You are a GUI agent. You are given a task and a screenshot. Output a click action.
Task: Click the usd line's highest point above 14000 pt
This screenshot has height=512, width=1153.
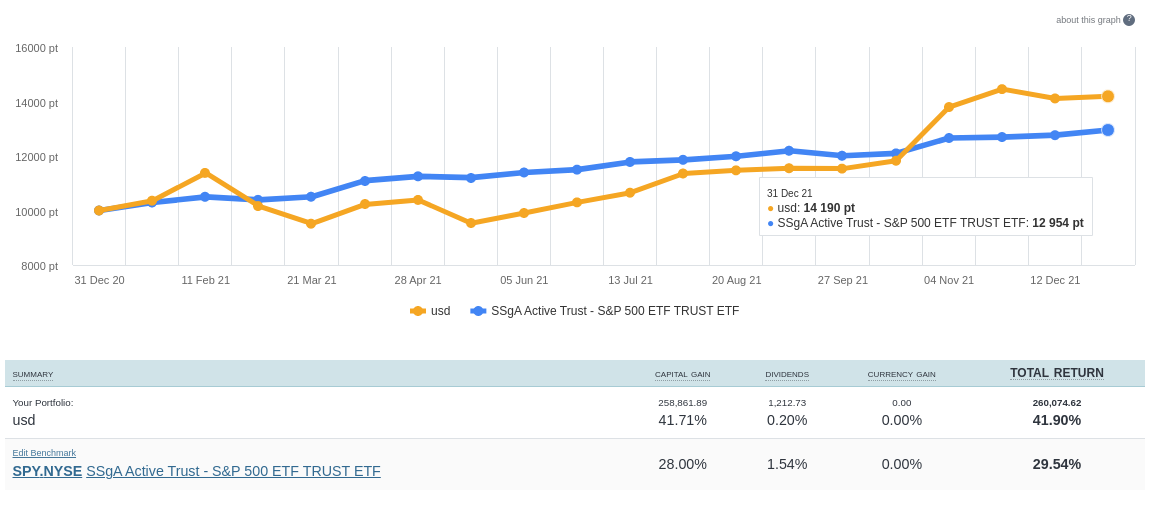[1002, 89]
